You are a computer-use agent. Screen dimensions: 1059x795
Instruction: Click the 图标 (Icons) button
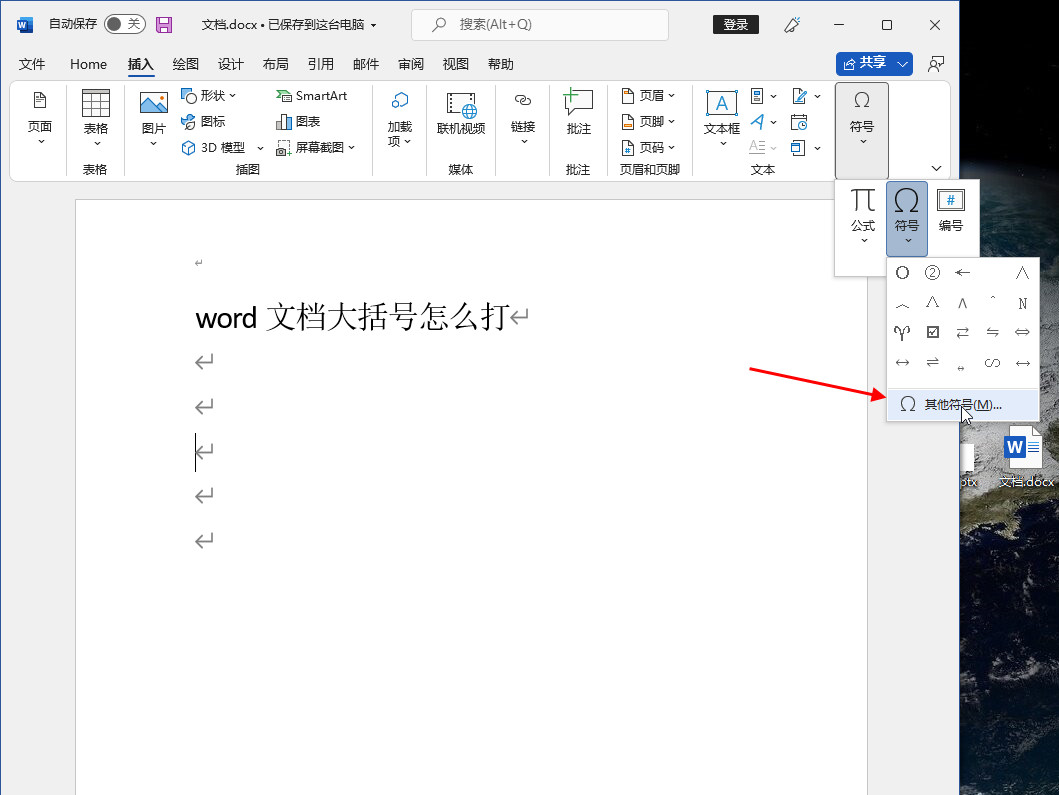[203, 122]
